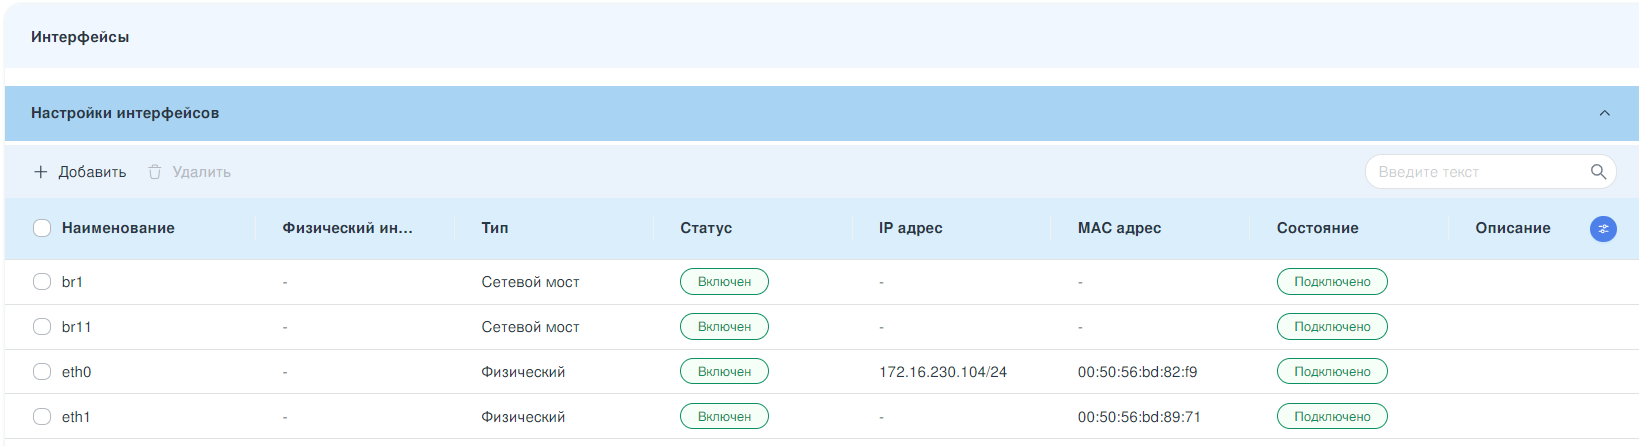Click the Включен badge in br1 row
Image resolution: width=1639 pixels, height=446 pixels.
[x=724, y=282]
